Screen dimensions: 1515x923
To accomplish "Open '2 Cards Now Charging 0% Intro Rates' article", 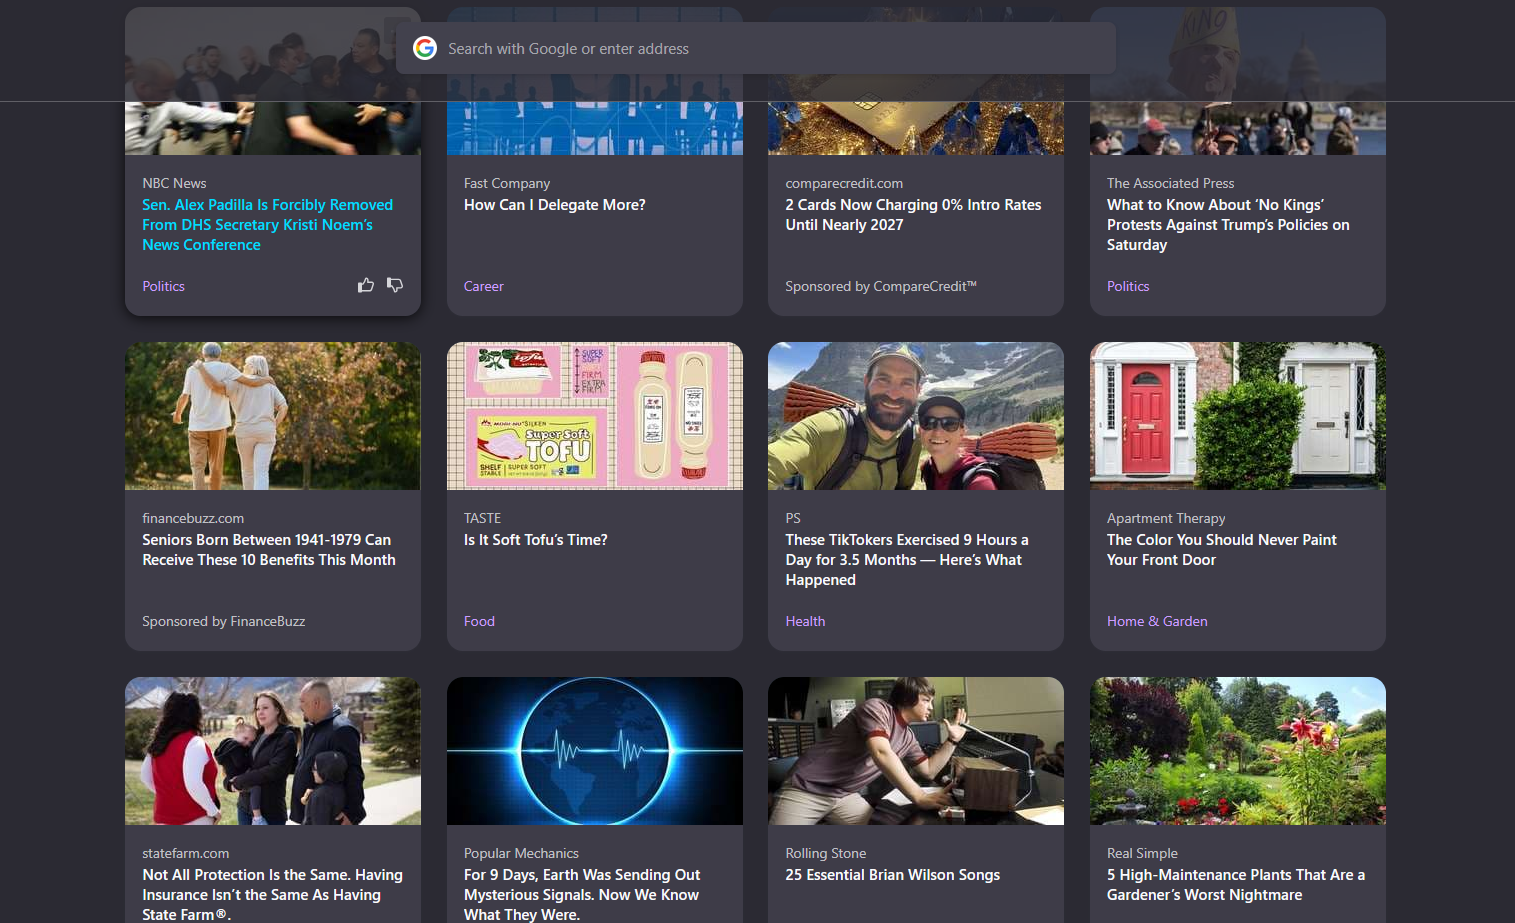I will click(x=913, y=214).
